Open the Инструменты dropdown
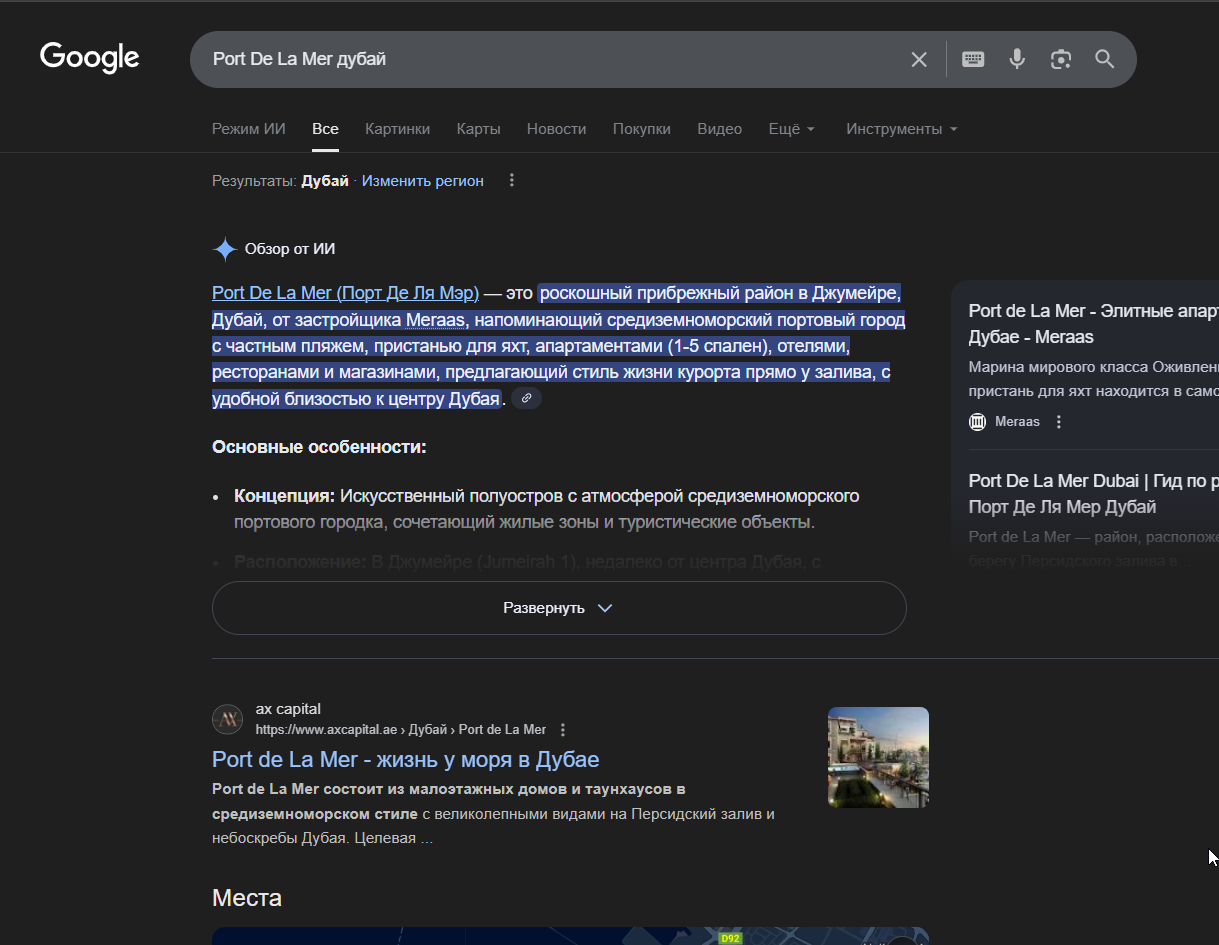 click(x=902, y=129)
